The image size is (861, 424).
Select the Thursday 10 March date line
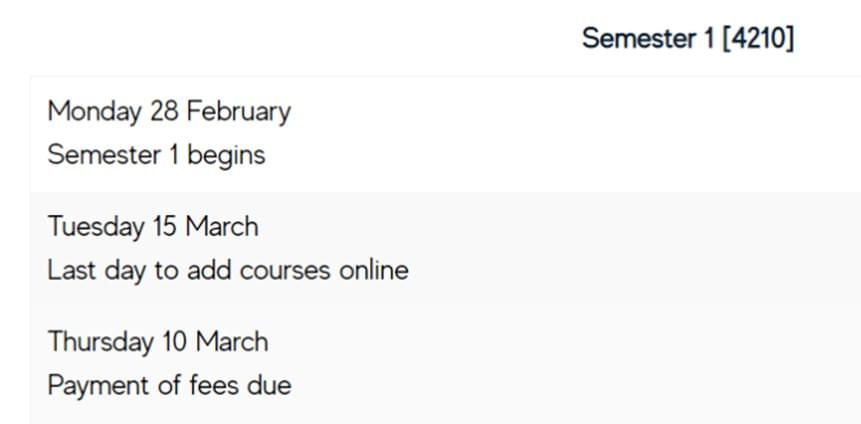tap(158, 342)
